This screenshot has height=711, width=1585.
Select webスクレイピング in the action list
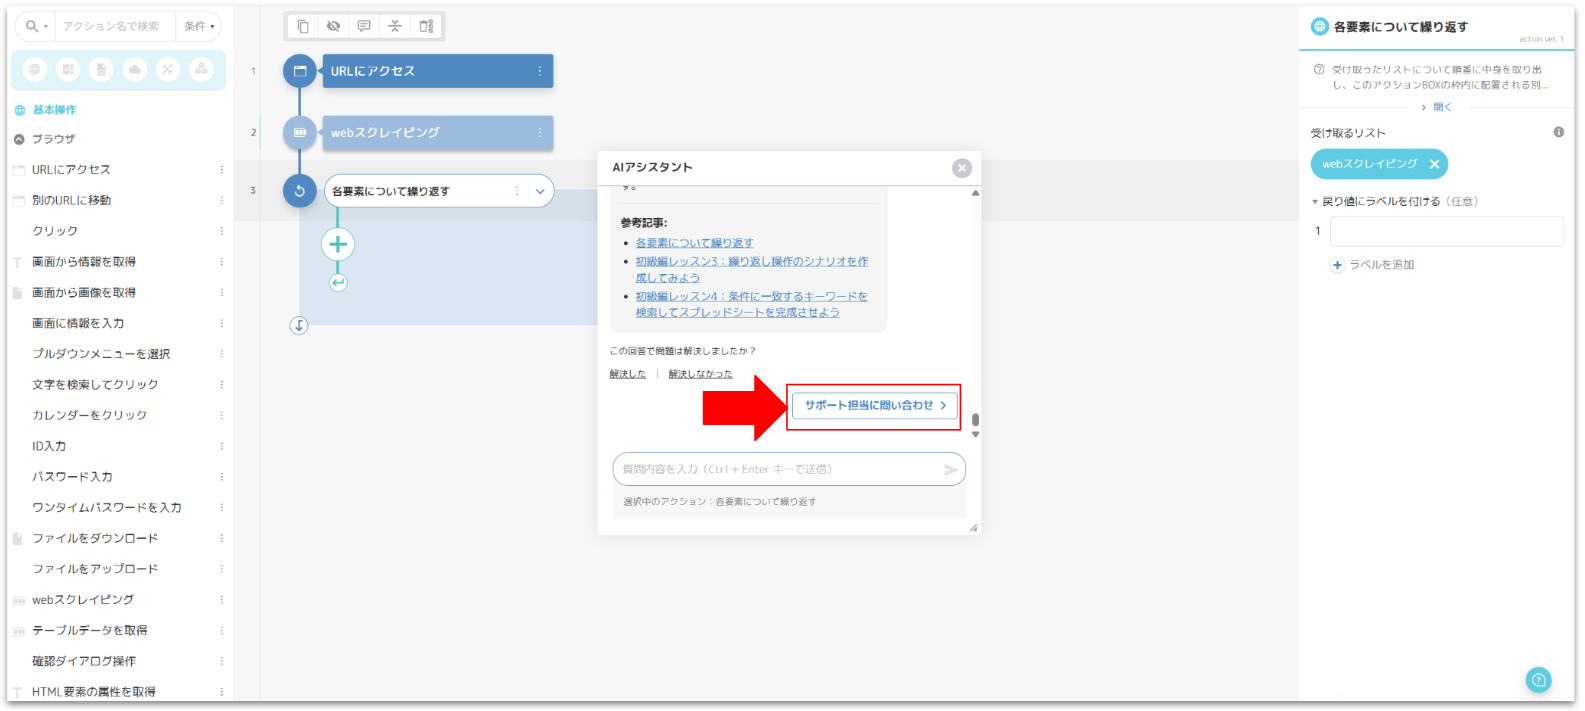(x=83, y=600)
